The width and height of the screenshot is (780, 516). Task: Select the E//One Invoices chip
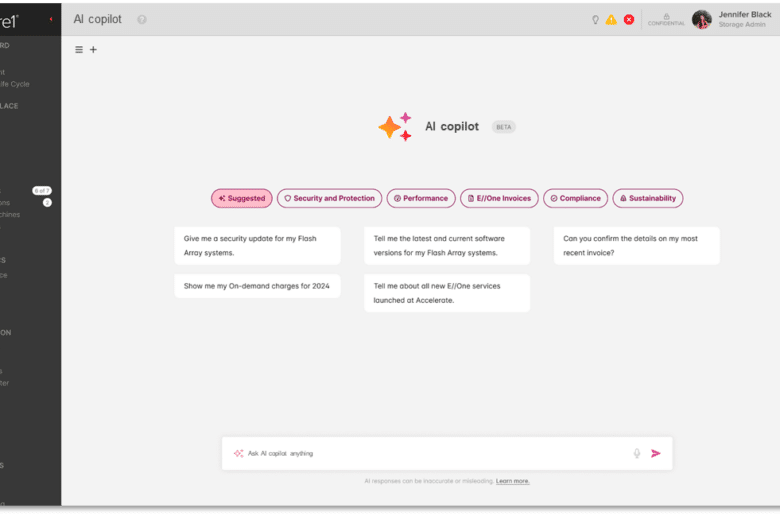pos(499,198)
